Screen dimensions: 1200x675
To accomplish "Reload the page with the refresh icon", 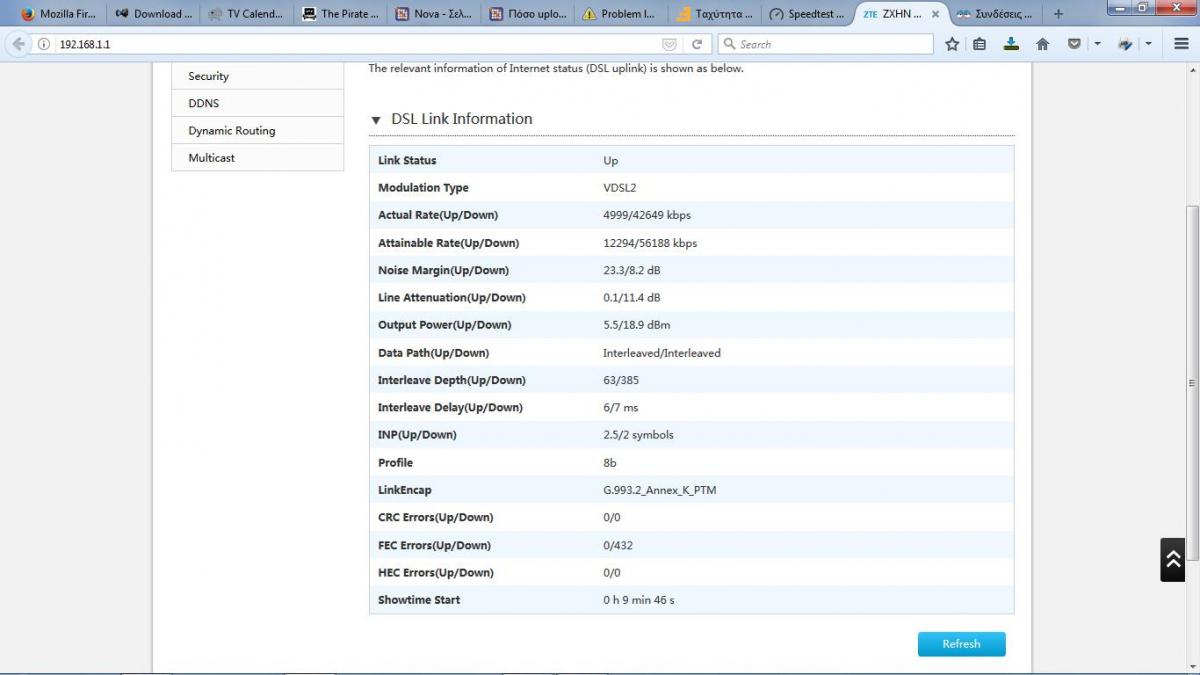I will (697, 44).
